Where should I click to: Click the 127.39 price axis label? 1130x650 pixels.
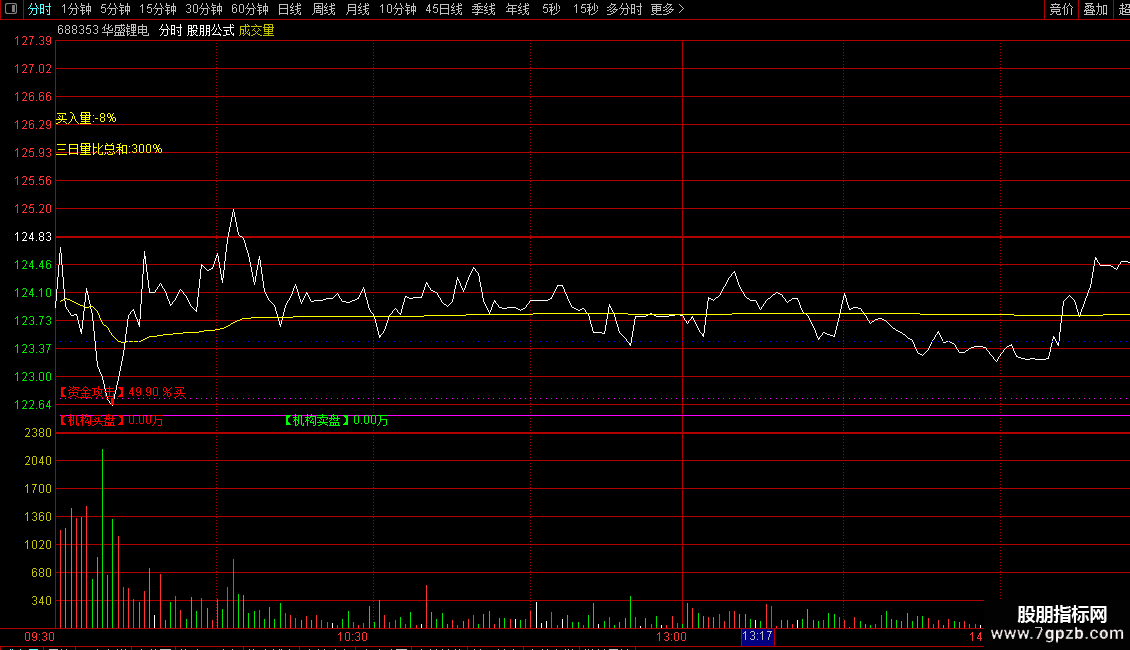point(33,41)
